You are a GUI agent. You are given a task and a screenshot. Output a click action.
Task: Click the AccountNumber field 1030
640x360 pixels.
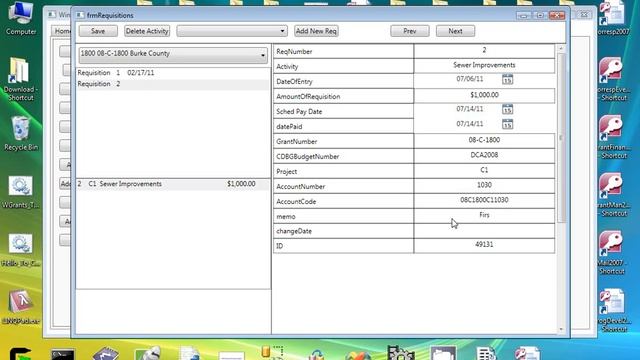484,185
